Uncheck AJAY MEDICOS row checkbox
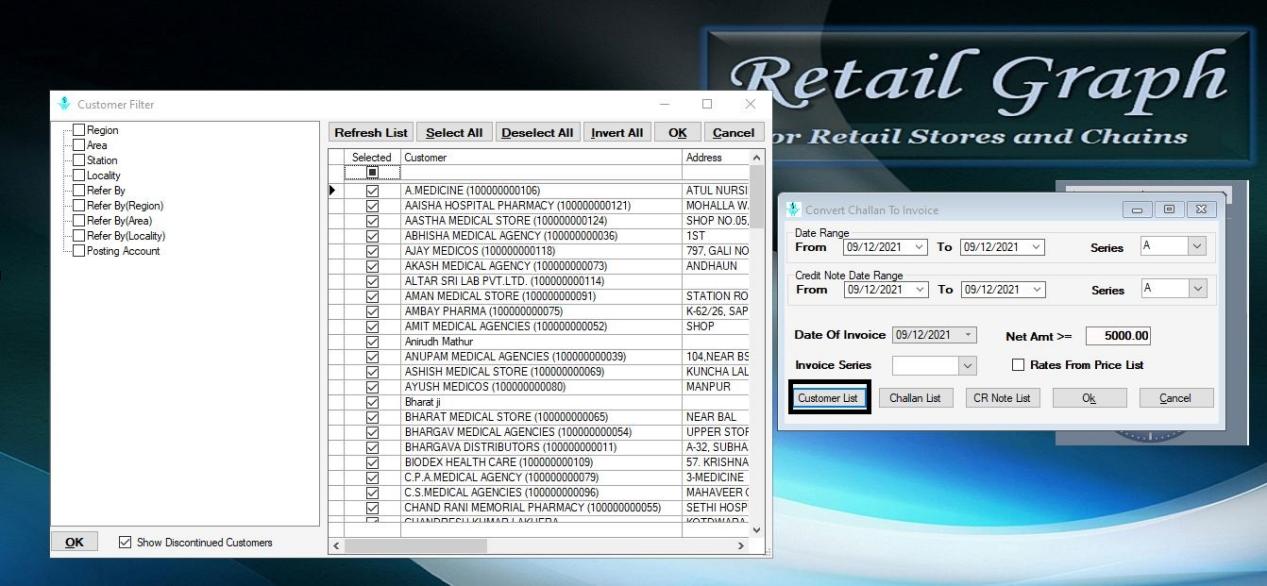 pyautogui.click(x=372, y=251)
